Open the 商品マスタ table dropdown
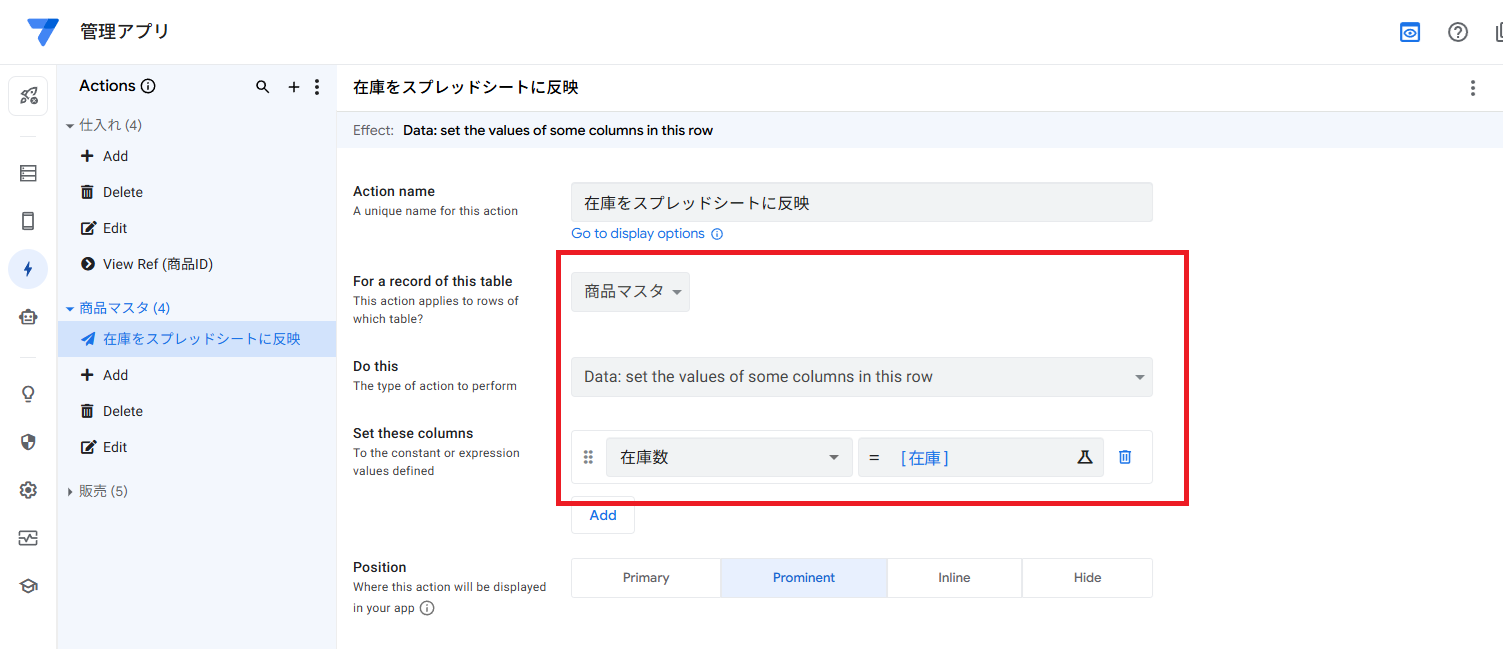 631,292
